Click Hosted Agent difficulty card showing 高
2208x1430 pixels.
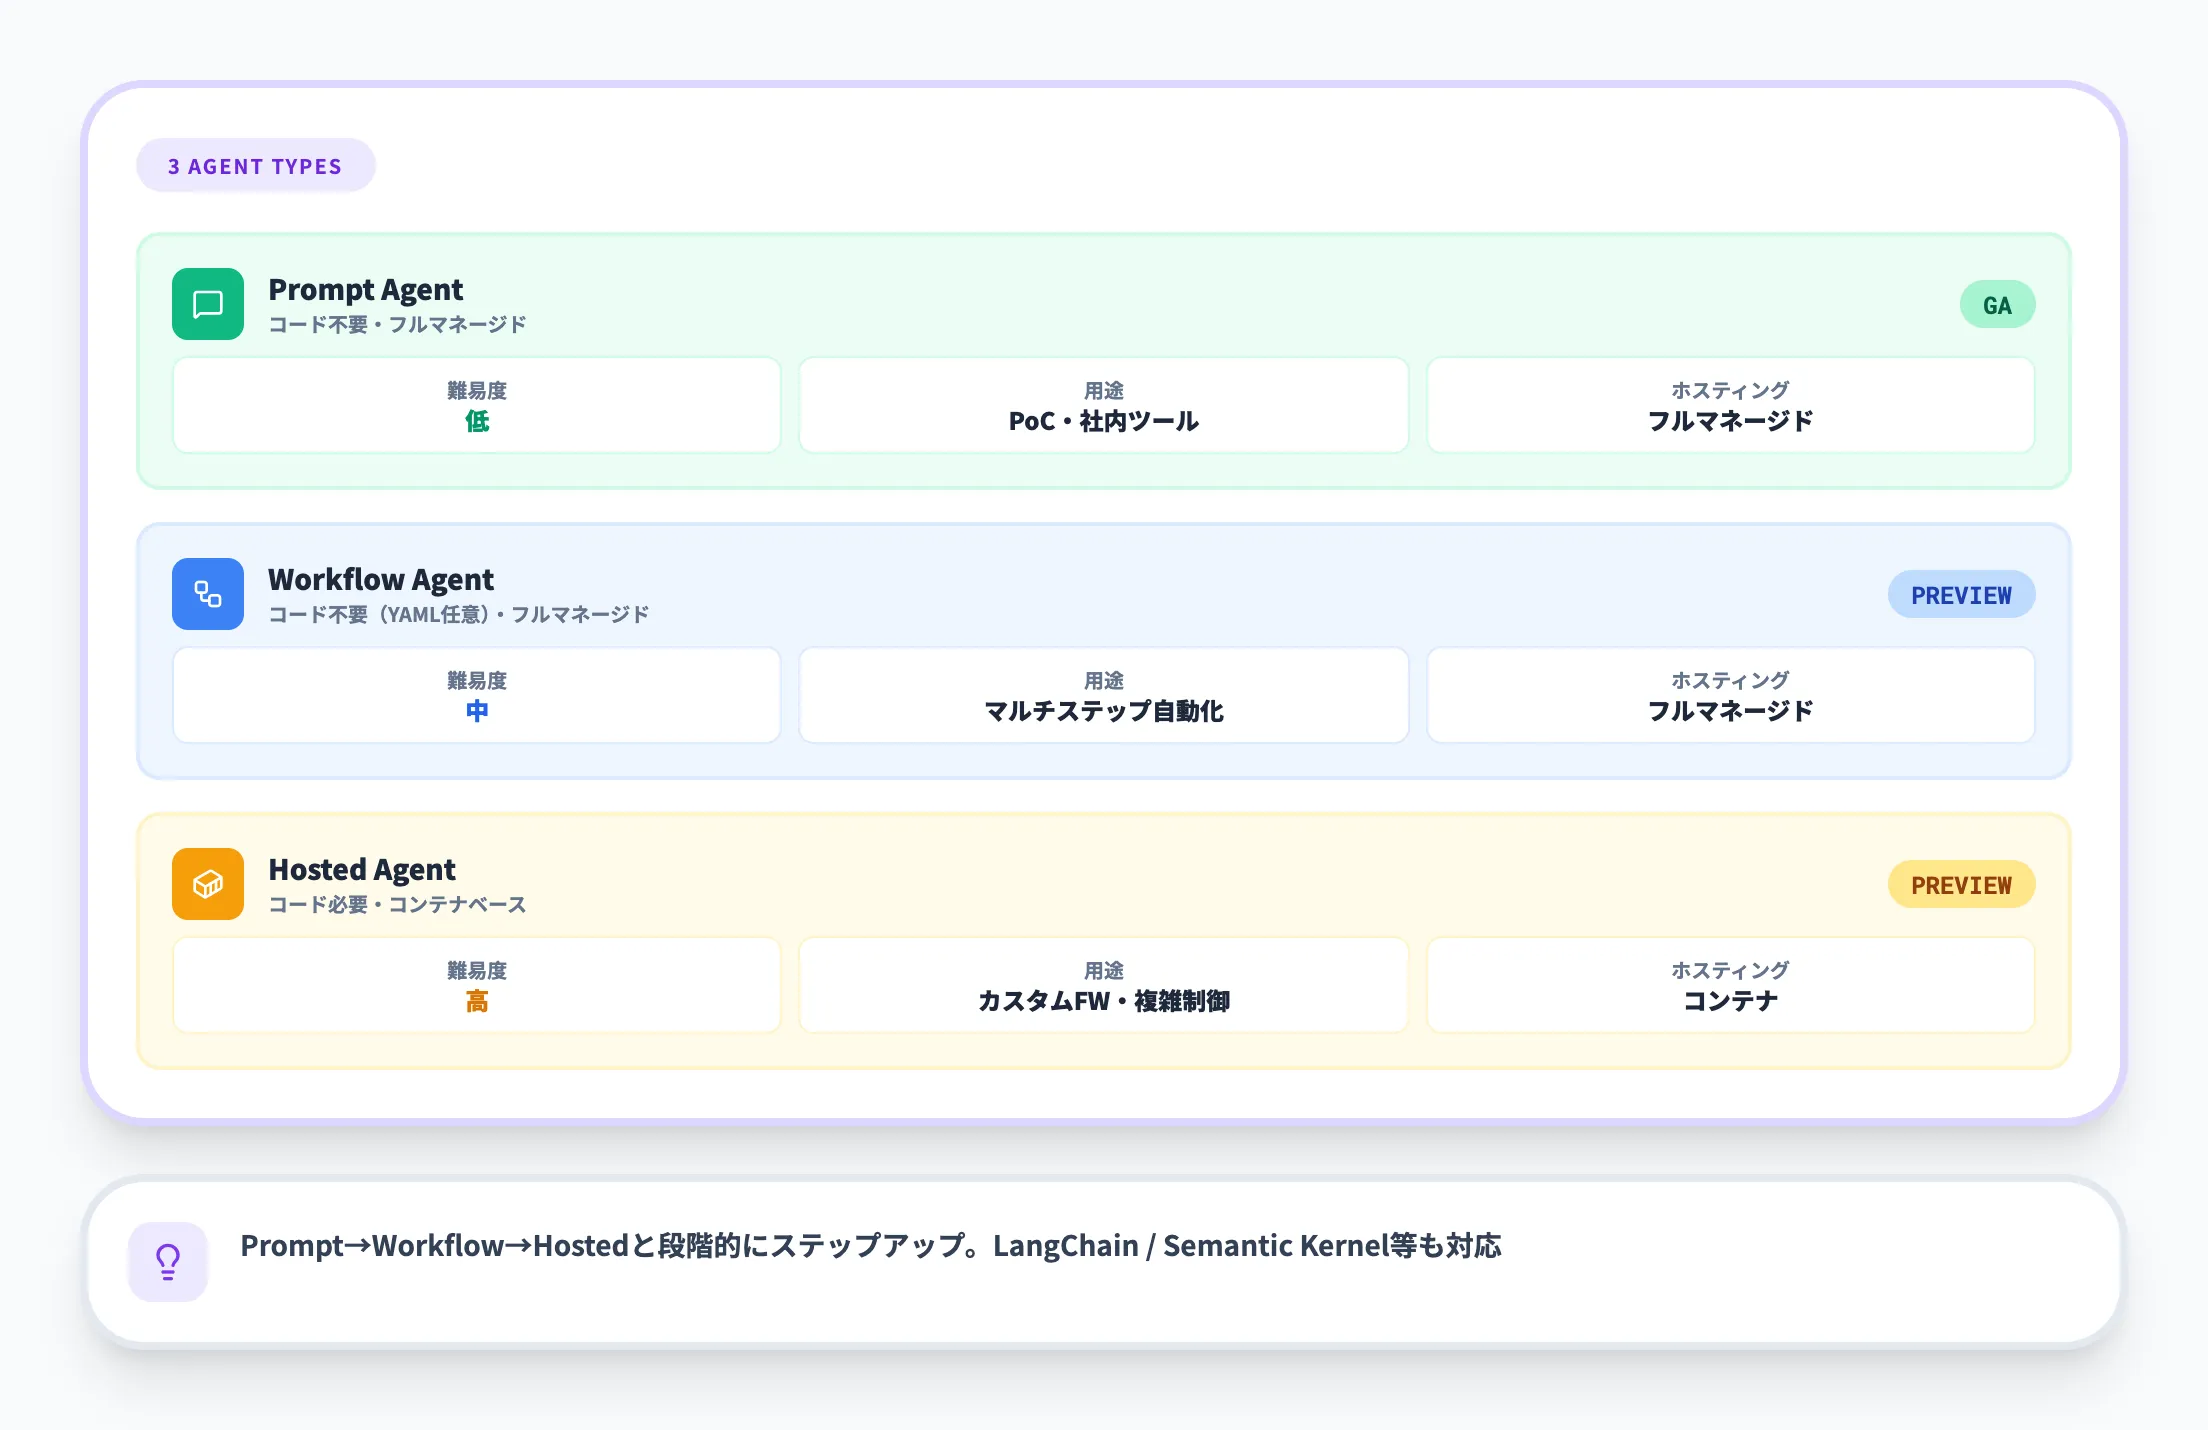coord(477,986)
